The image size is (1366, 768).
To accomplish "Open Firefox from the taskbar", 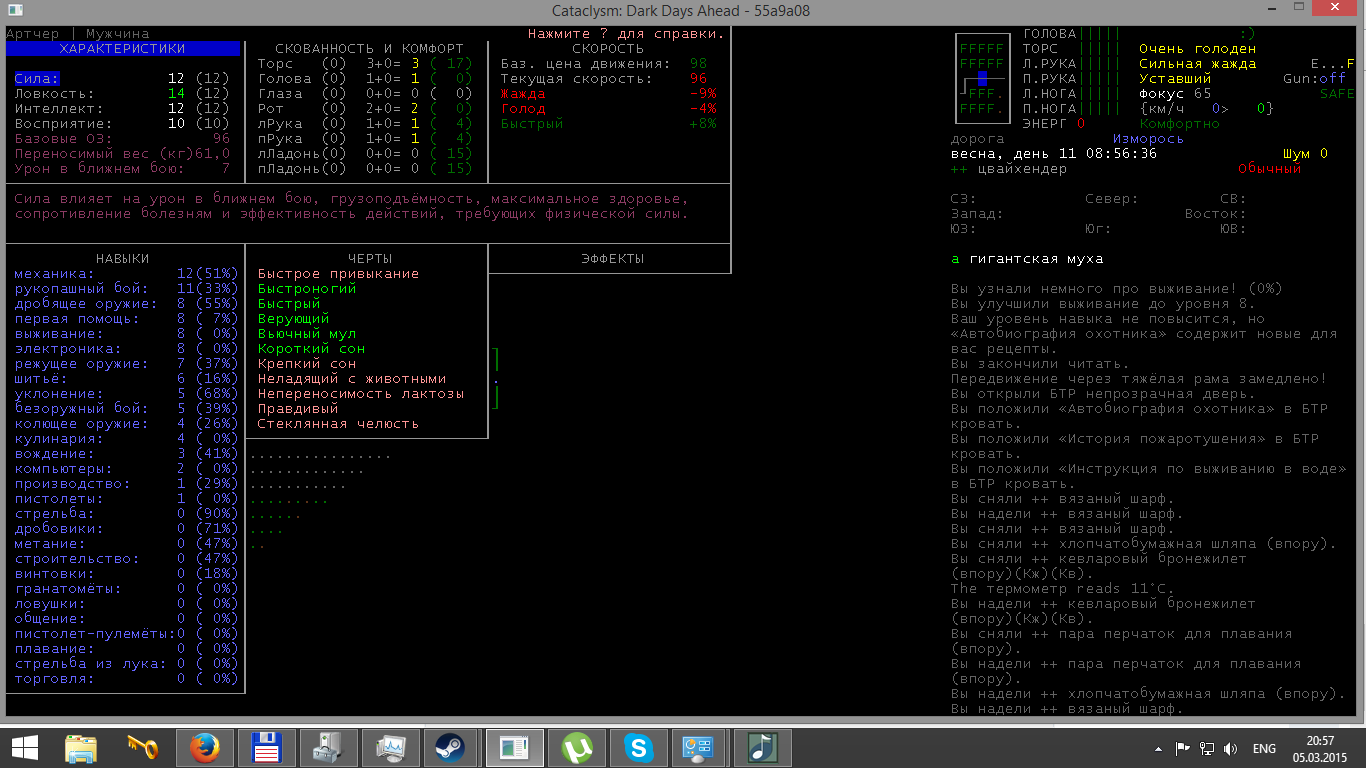I will pos(205,747).
